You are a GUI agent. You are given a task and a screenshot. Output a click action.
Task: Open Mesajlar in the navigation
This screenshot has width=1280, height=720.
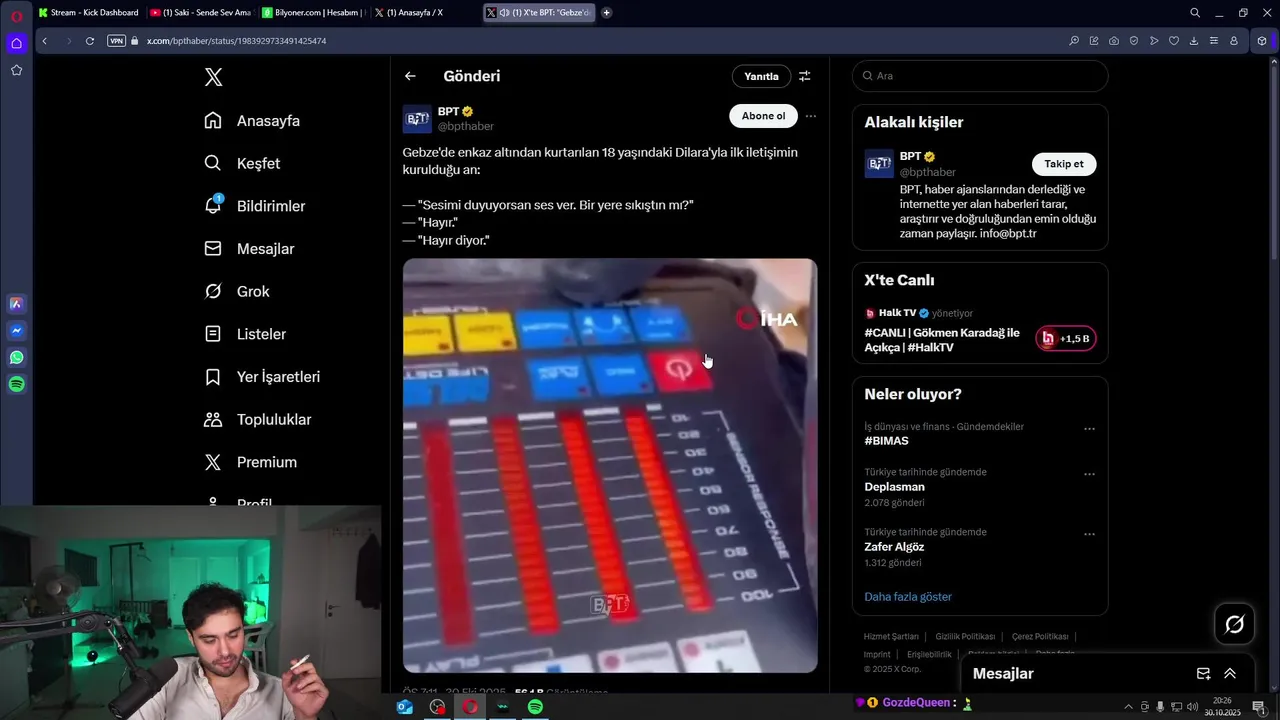249,249
